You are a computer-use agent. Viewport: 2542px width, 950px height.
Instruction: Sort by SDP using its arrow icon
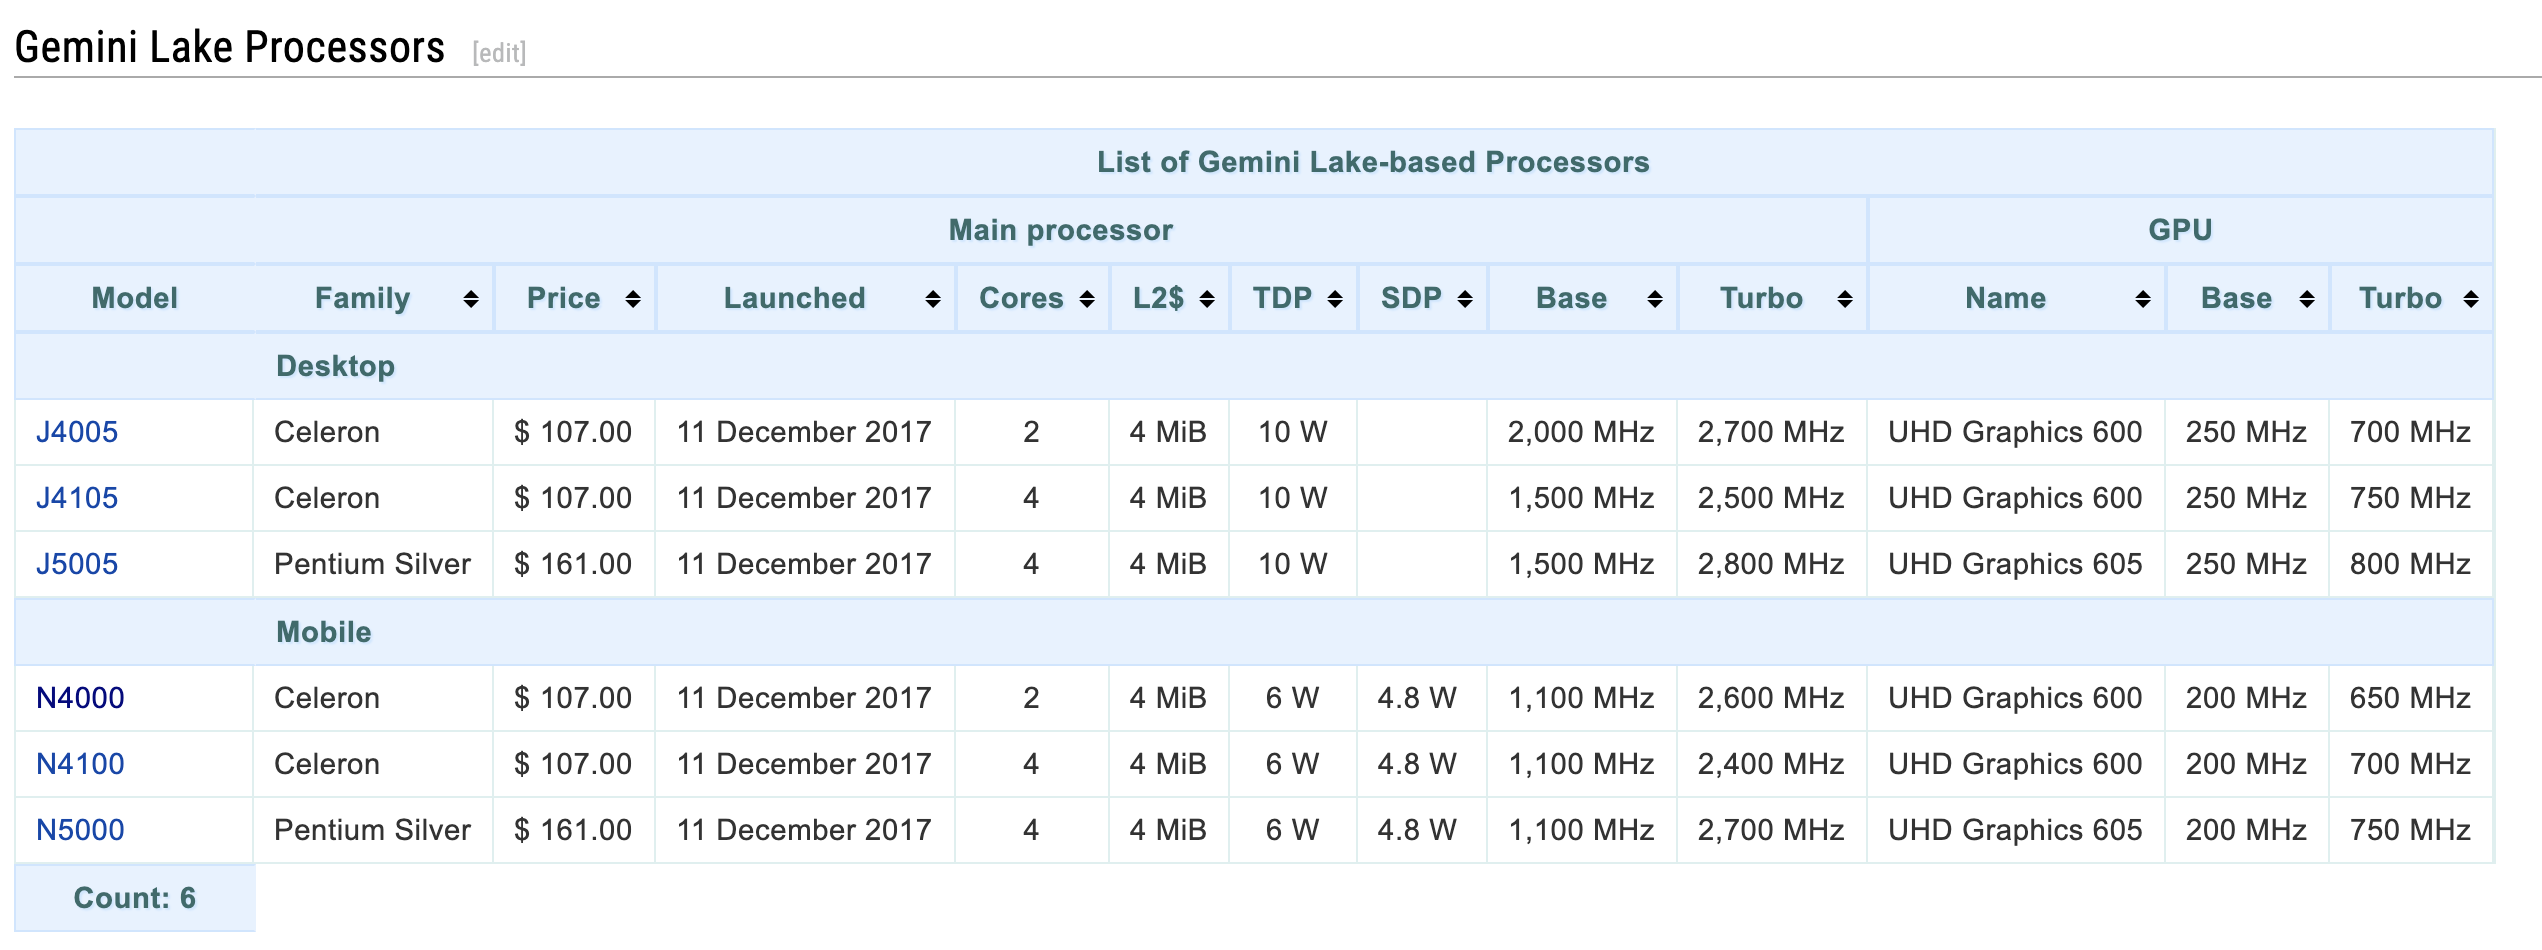click(x=1465, y=299)
